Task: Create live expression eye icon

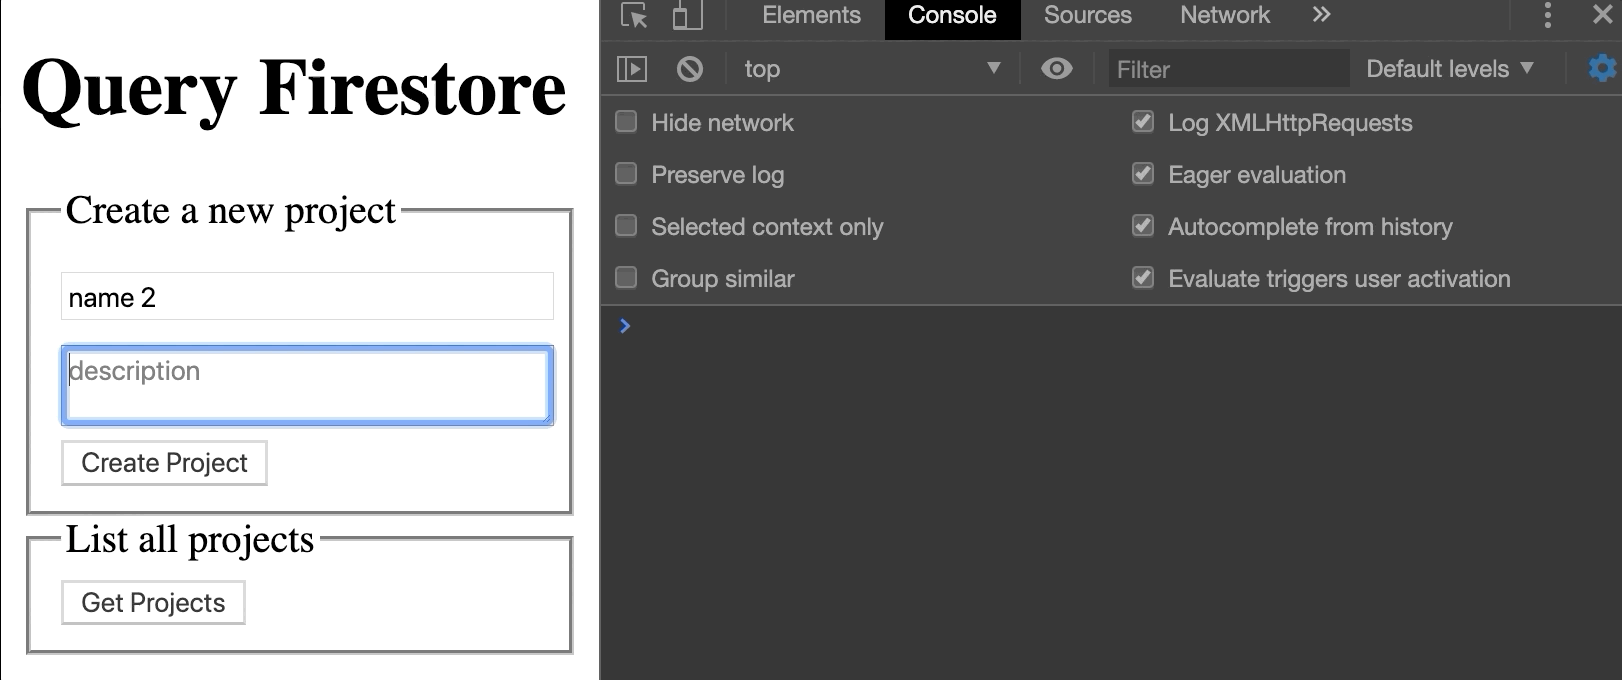Action: pos(1056,69)
